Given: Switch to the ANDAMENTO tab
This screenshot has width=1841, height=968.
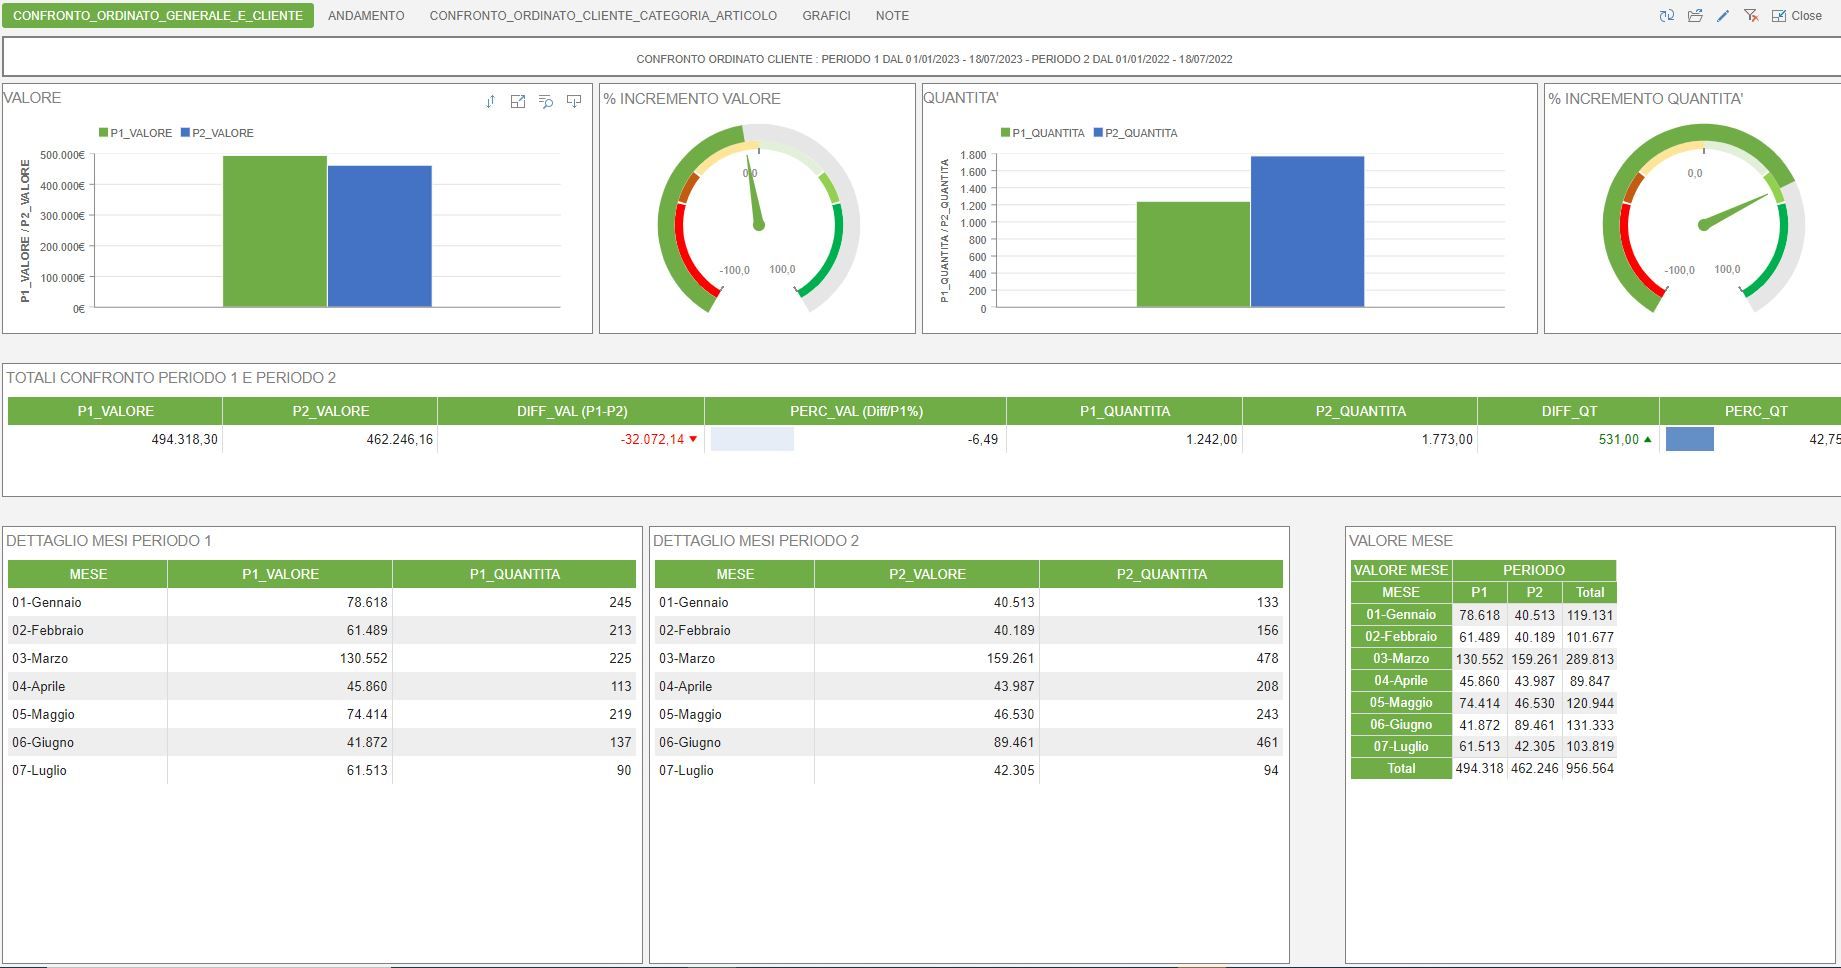Looking at the screenshot, I should (366, 16).
